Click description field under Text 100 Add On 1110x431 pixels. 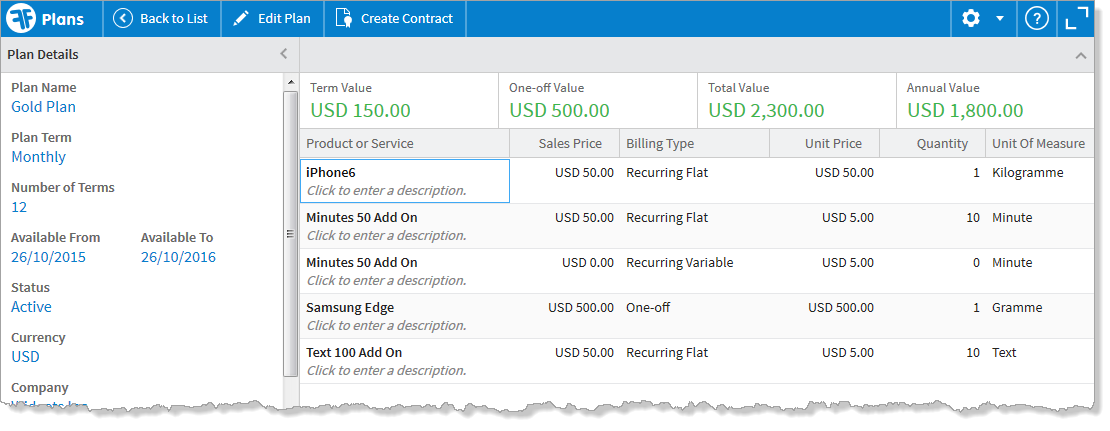tap(386, 370)
